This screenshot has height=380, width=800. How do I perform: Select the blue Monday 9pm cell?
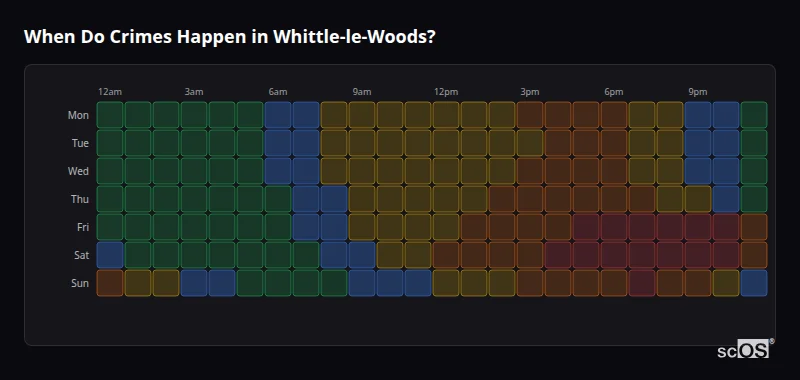coord(697,115)
